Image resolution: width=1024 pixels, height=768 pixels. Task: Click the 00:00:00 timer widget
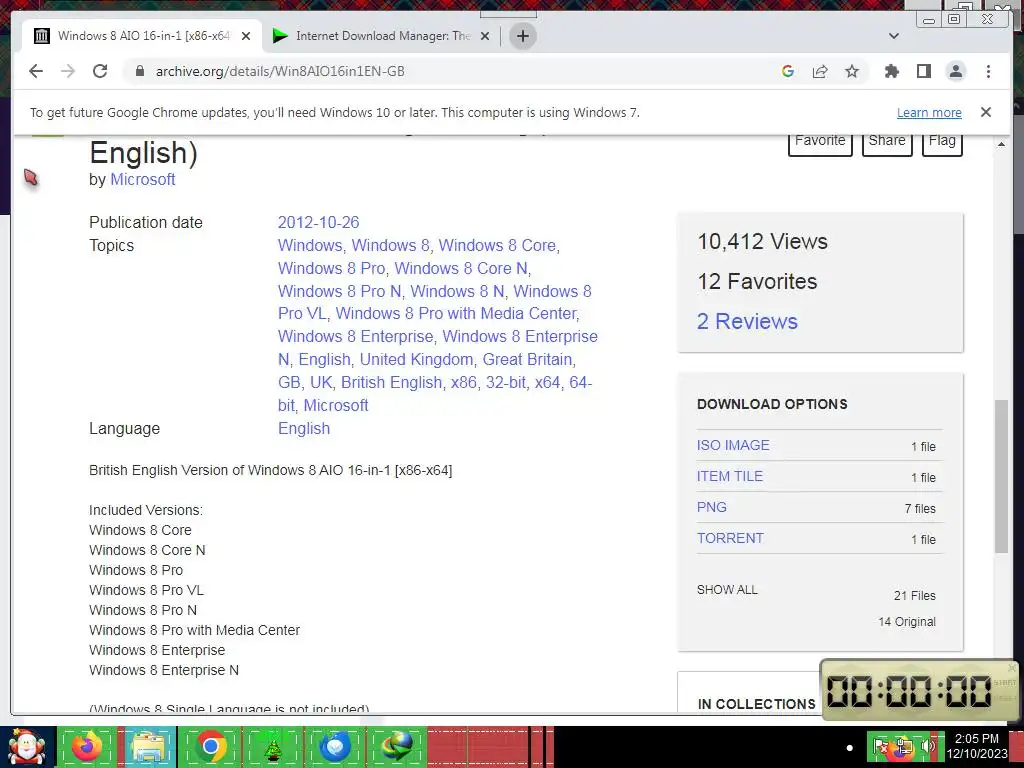click(x=918, y=690)
